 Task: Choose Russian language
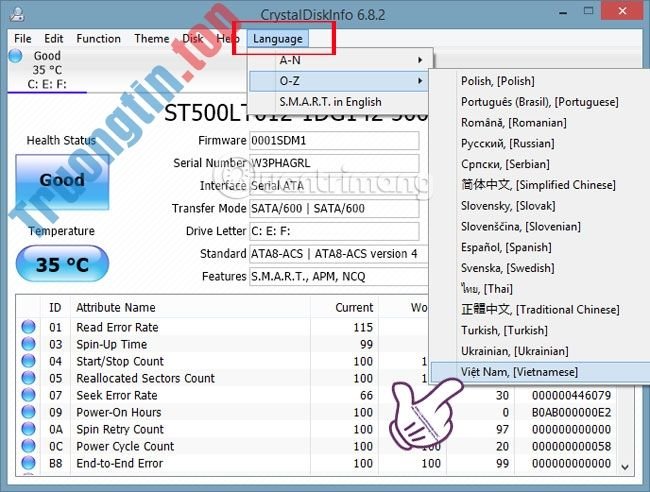[x=507, y=143]
